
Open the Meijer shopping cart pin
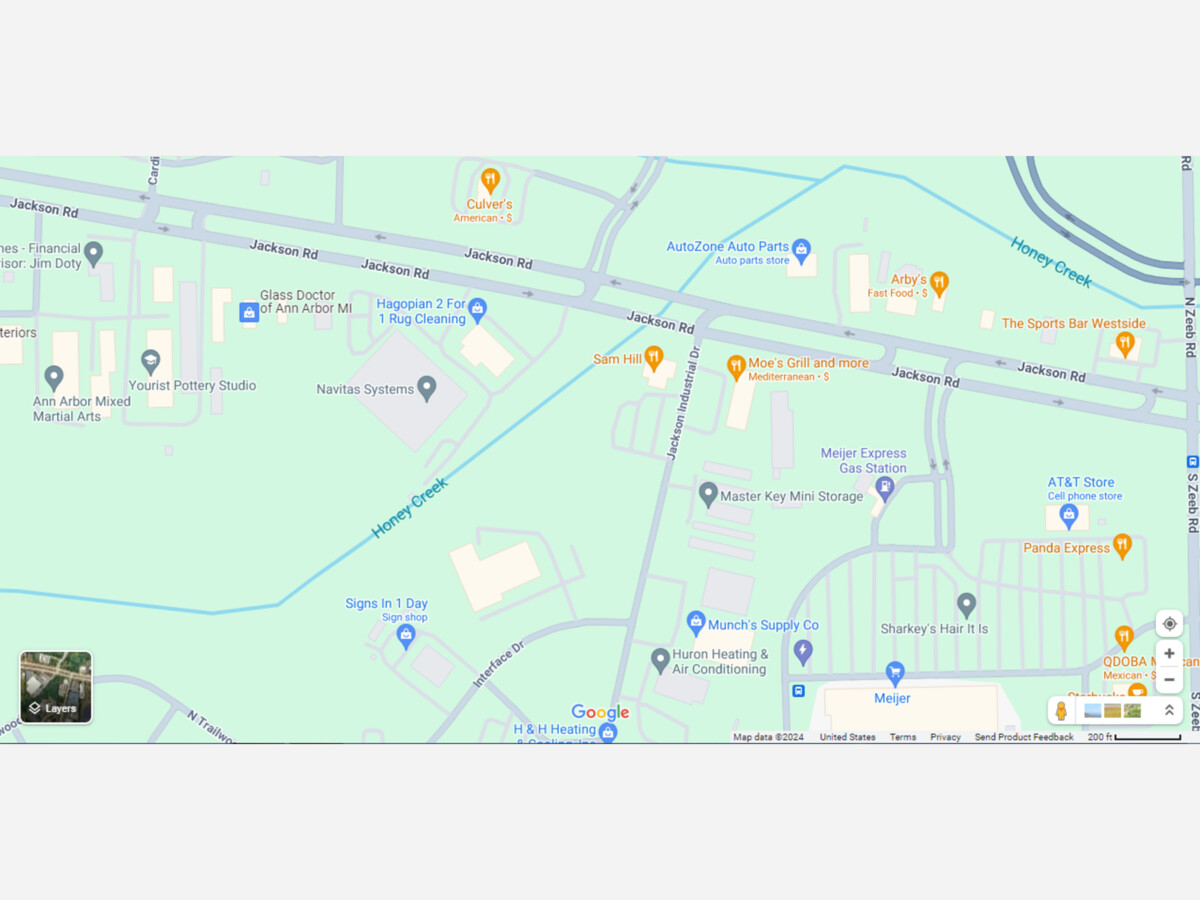(895, 673)
